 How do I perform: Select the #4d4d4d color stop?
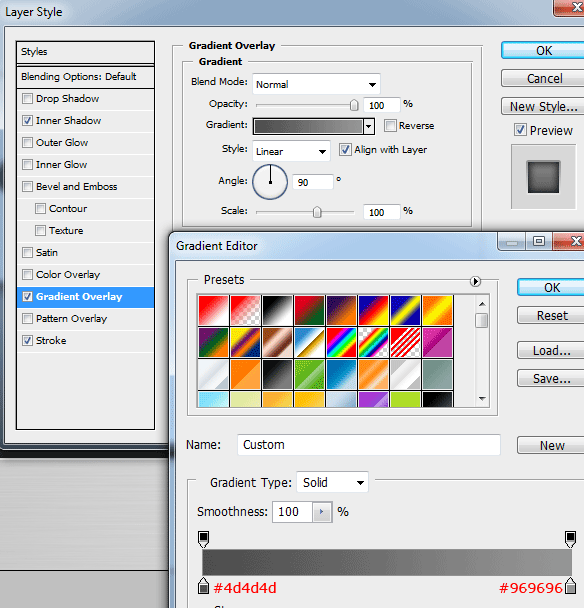(x=203, y=586)
